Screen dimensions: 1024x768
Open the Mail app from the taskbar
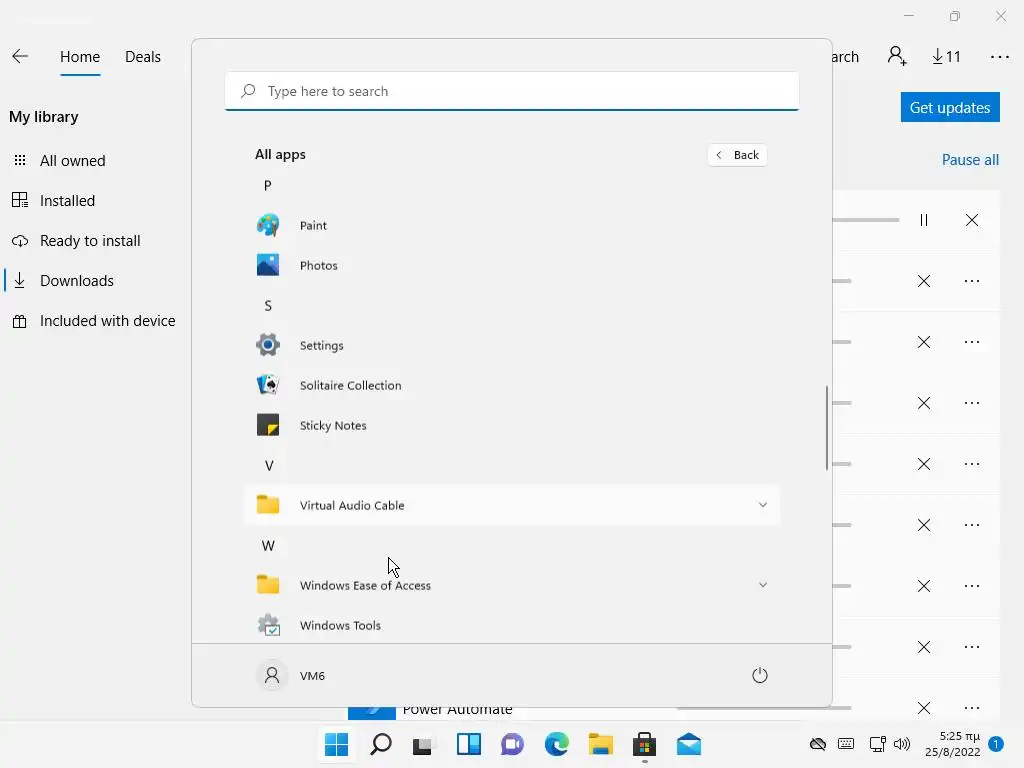click(688, 744)
